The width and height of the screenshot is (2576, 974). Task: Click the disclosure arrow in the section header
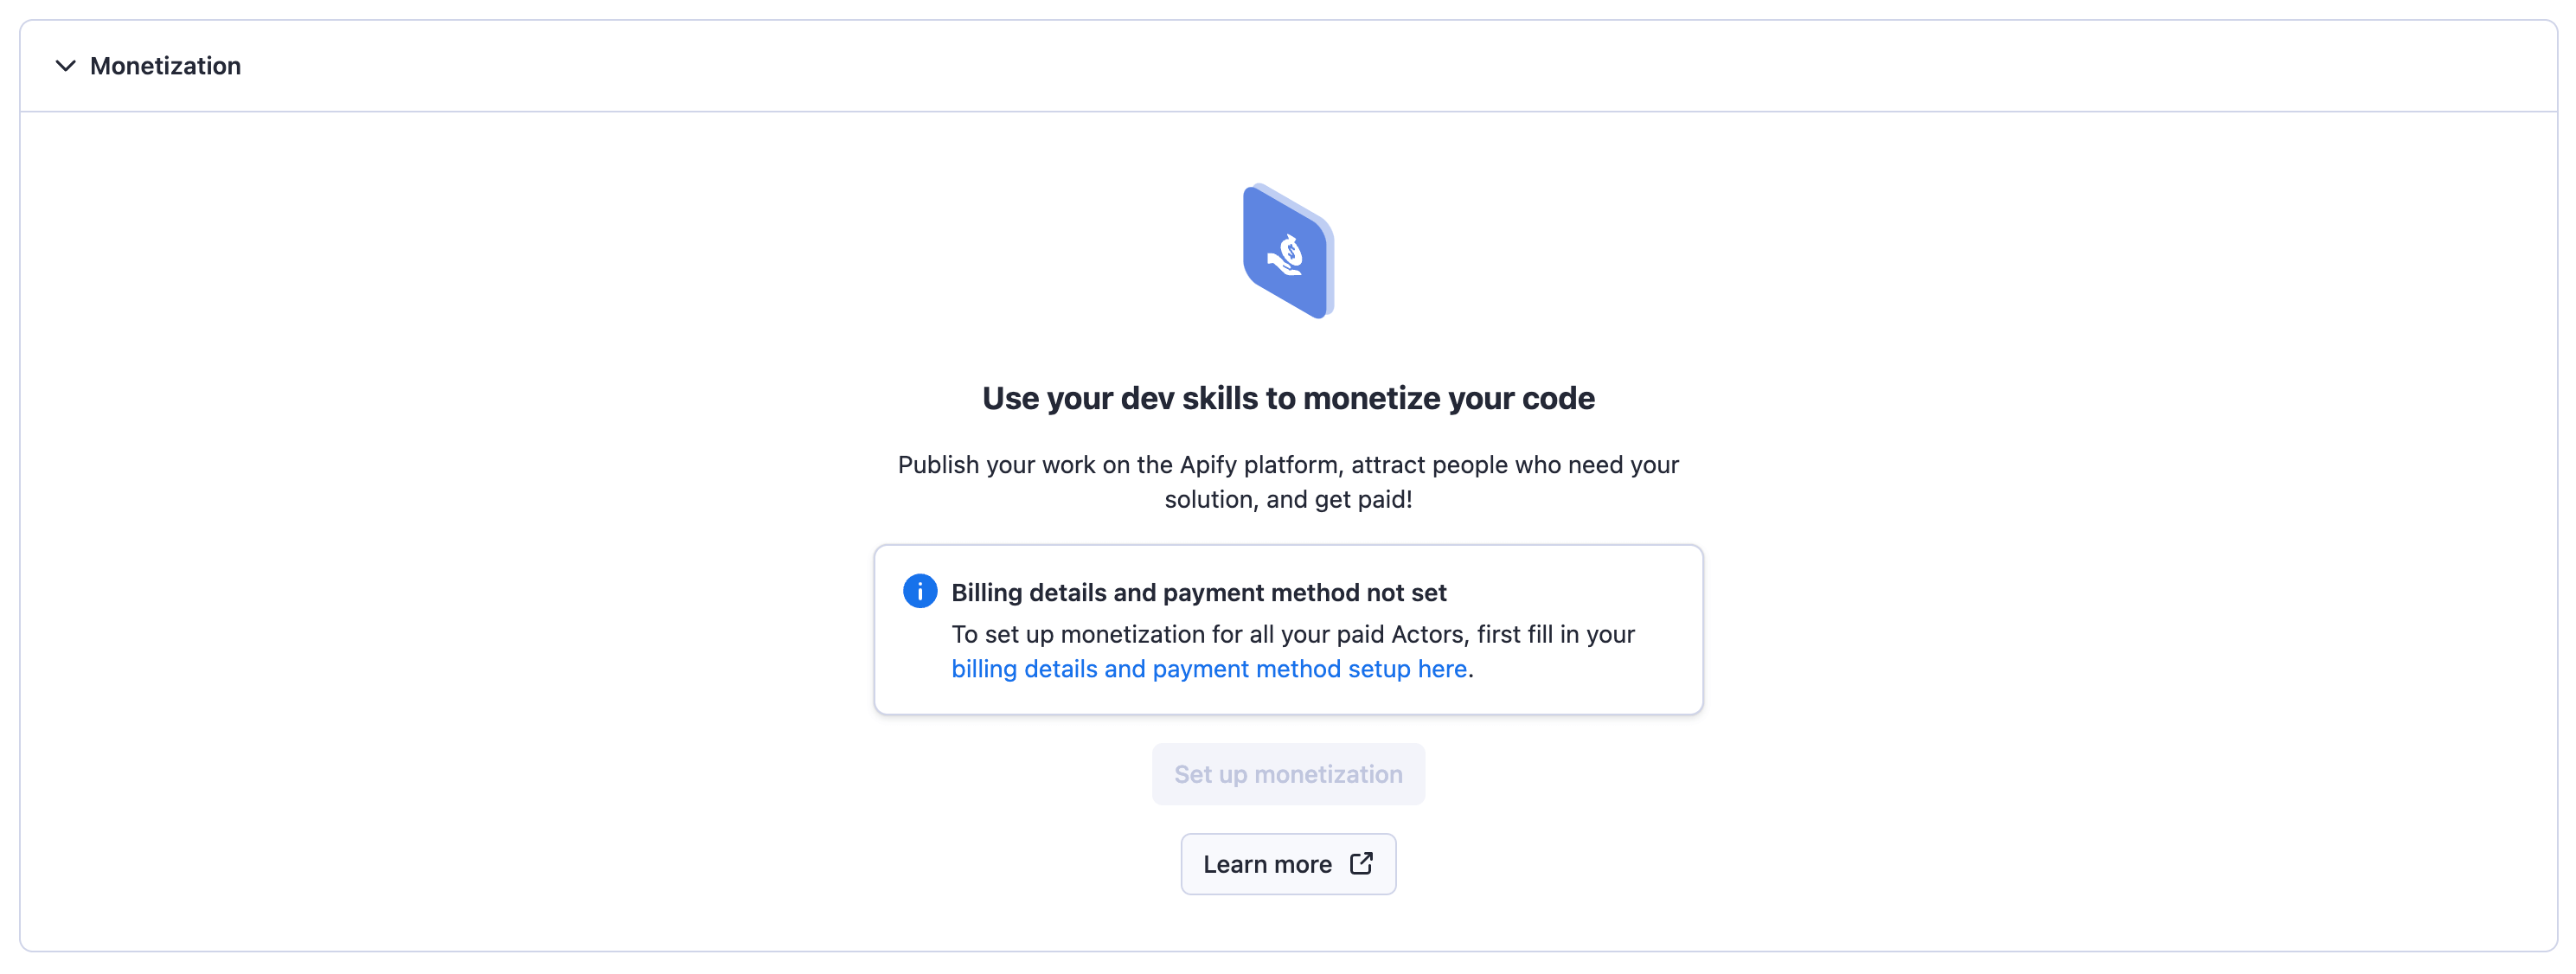[x=66, y=67]
